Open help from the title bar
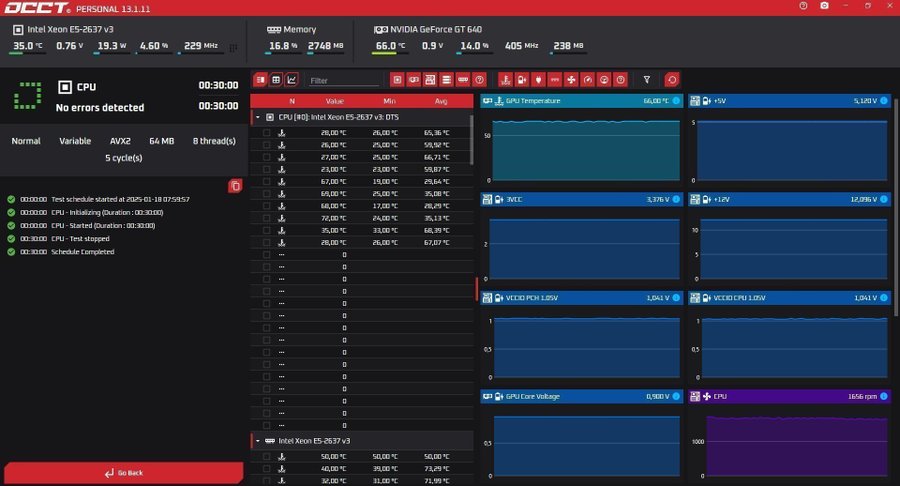 click(x=803, y=6)
